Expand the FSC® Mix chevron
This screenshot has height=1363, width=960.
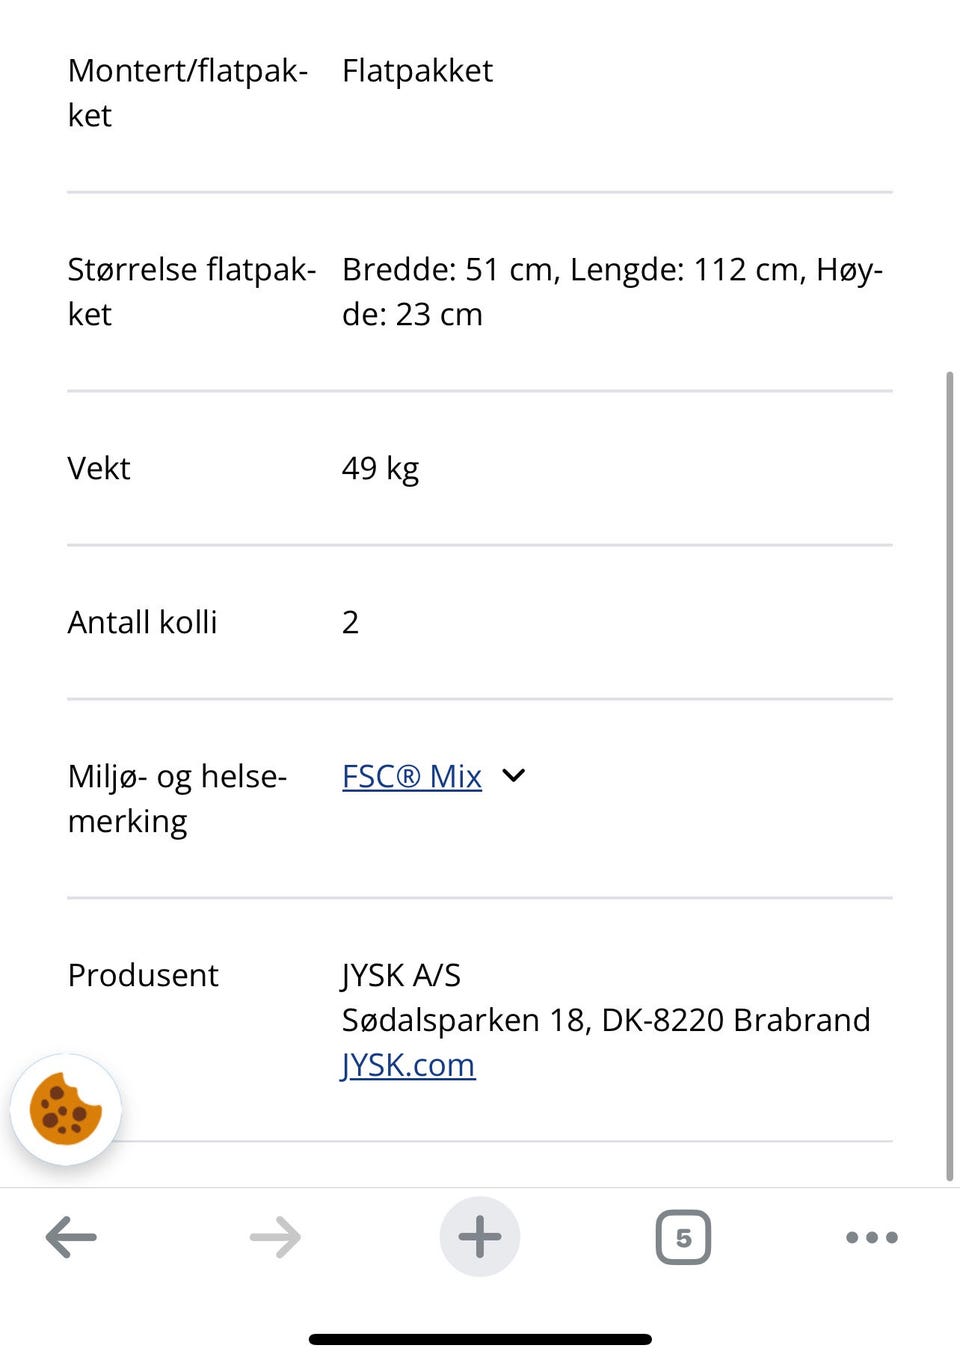(513, 776)
